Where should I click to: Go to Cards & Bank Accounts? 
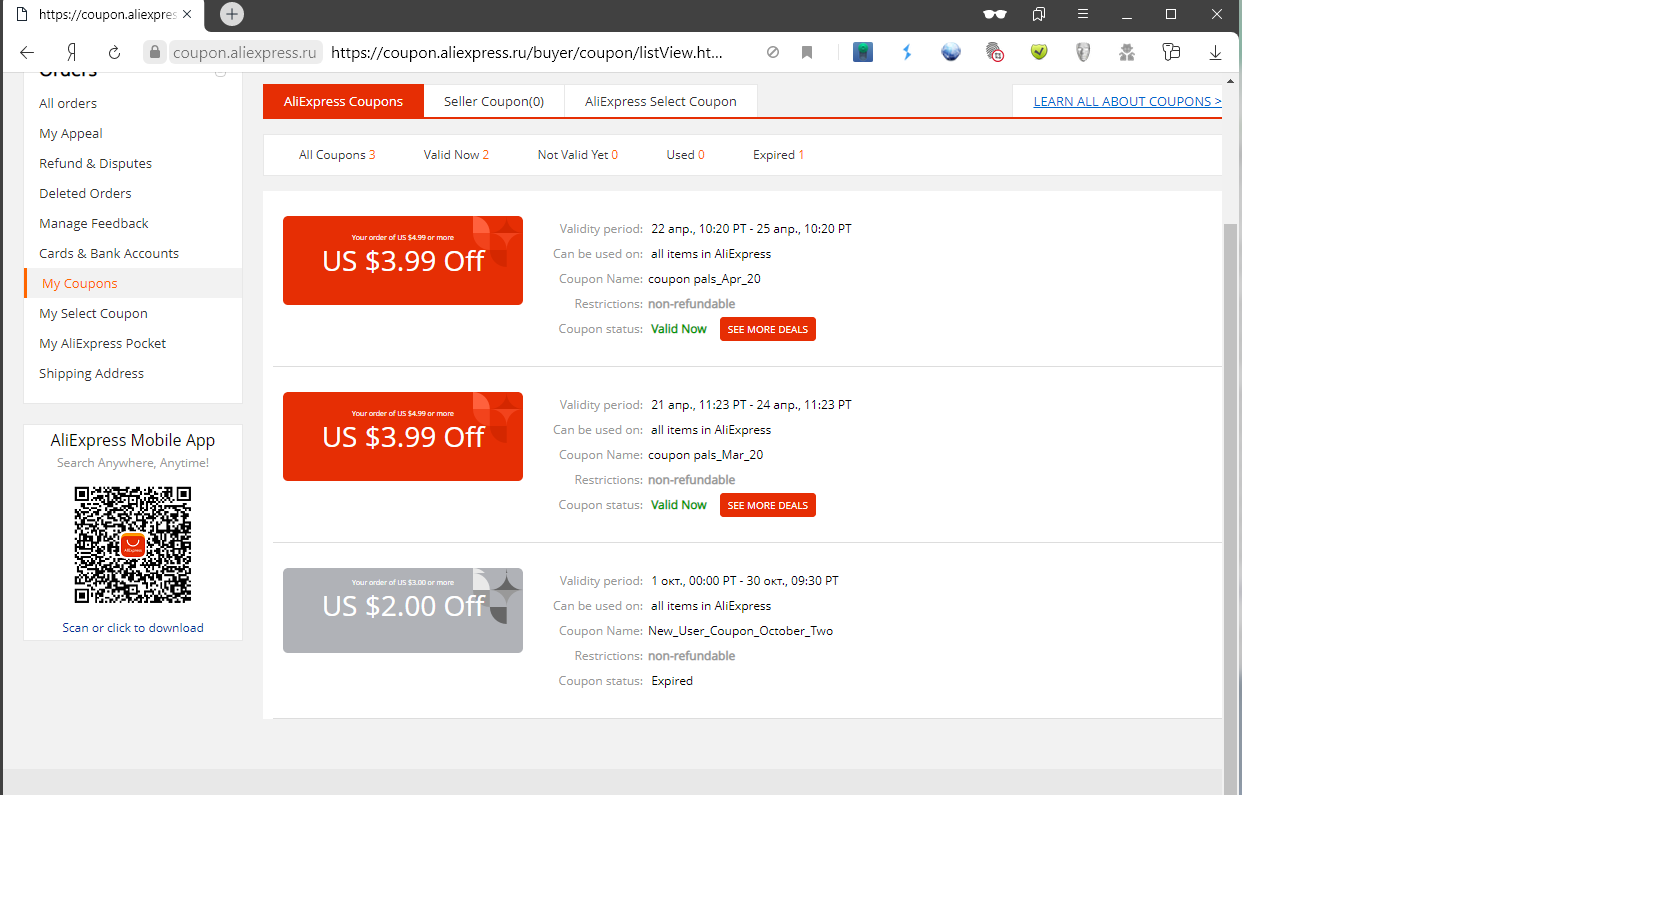(109, 253)
